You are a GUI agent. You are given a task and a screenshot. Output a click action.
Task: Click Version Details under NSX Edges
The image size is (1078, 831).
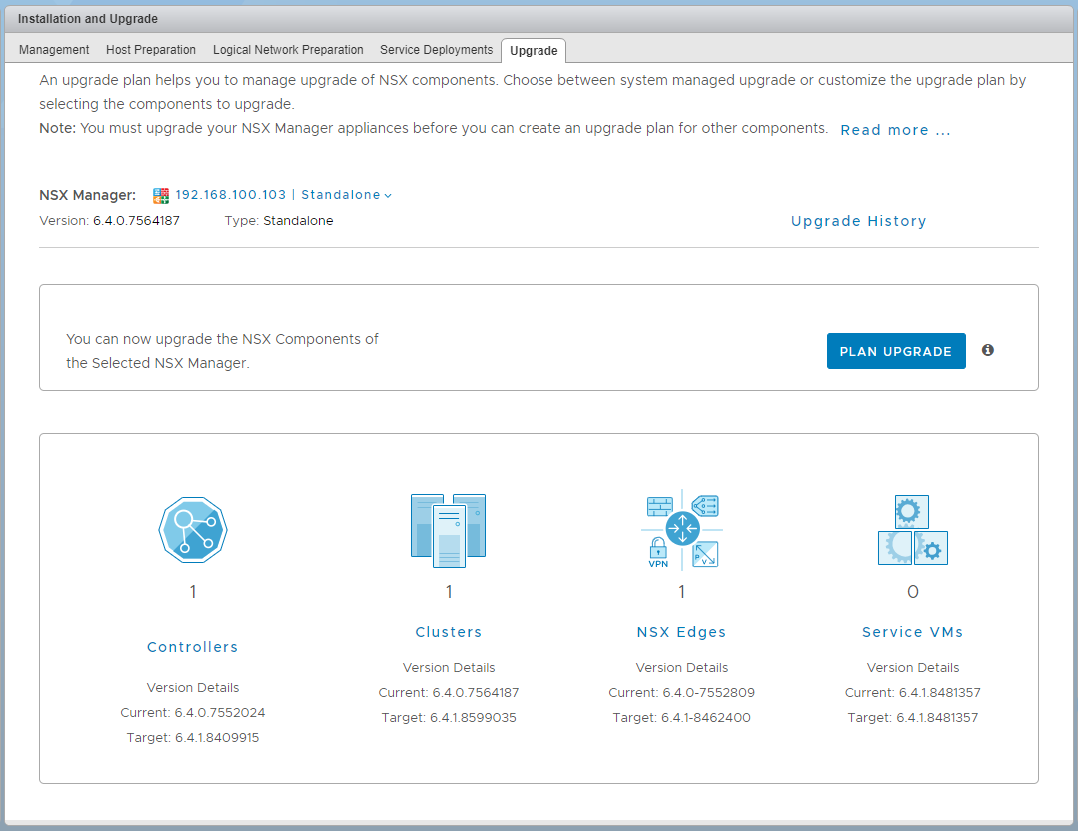(x=681, y=667)
